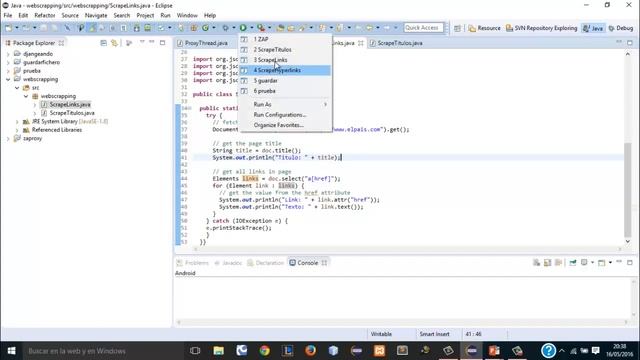Open Task View on the taskbar
The height and width of the screenshot is (360, 640).
click(195, 351)
